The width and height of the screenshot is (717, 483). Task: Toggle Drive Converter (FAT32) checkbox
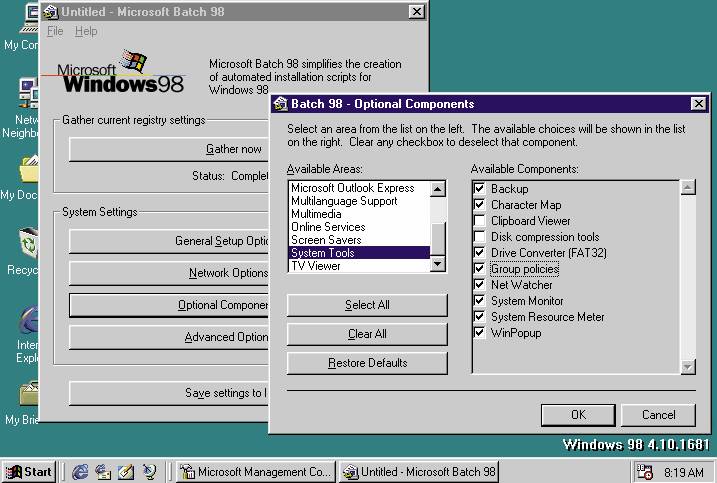tap(479, 252)
